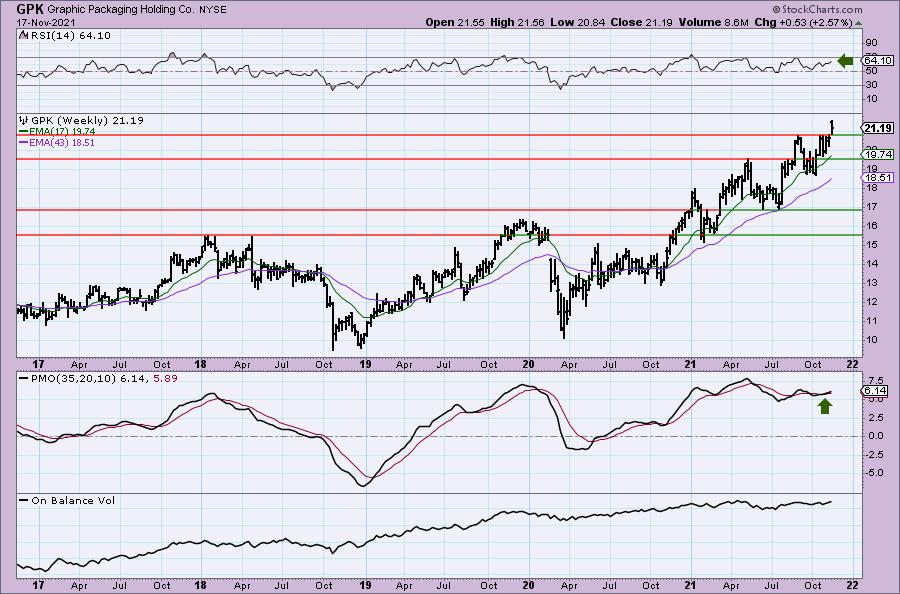Click the EMA(17) 19.74 legend text
Viewport: 900px width, 594px height.
tap(62, 131)
